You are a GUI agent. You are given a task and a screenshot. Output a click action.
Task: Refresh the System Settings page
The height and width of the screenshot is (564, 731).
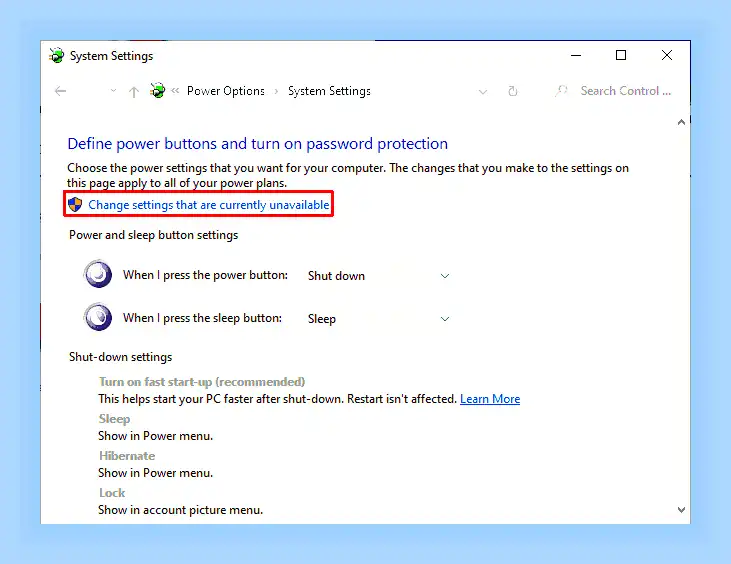pyautogui.click(x=513, y=91)
